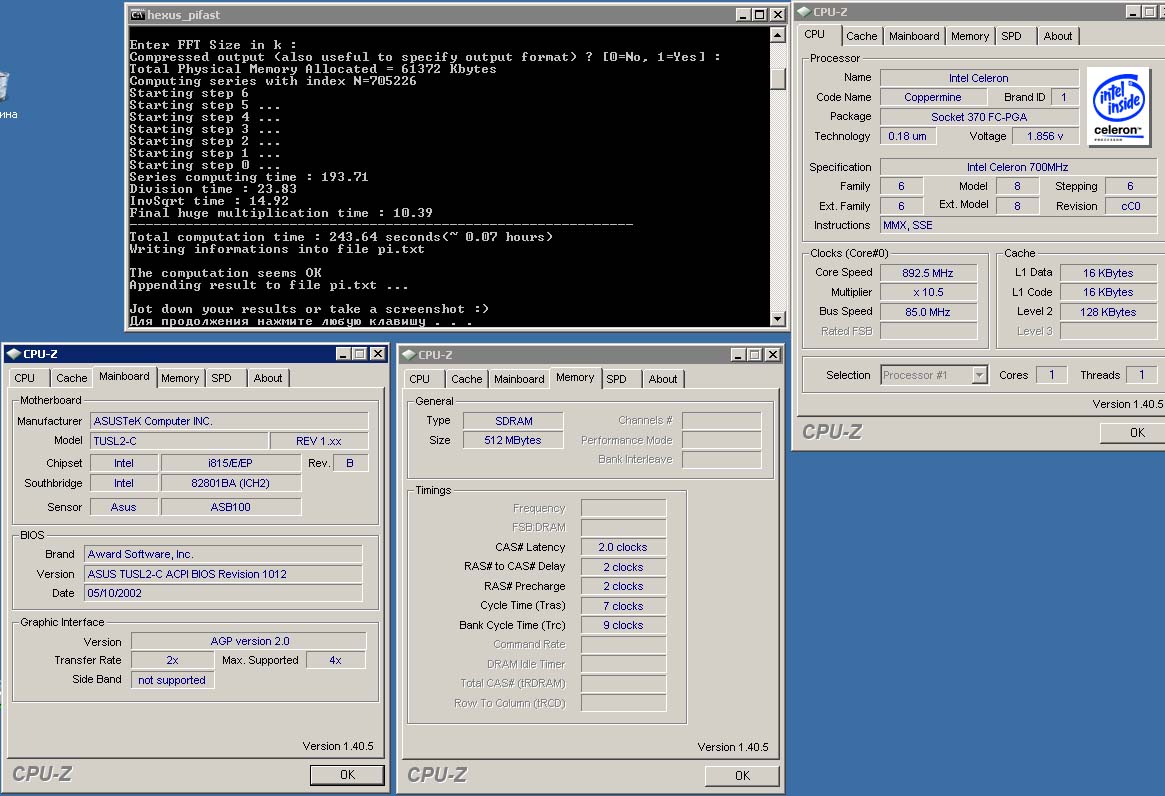
Task: Select SPD tab in Mainboard window
Action: tap(221, 378)
